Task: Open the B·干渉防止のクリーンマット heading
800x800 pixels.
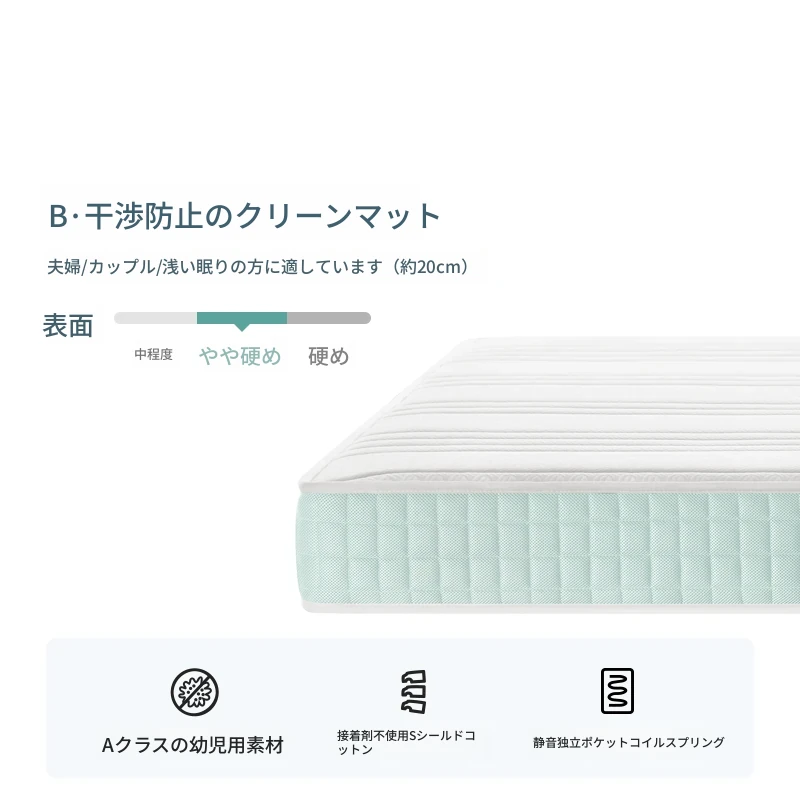Action: (x=244, y=216)
